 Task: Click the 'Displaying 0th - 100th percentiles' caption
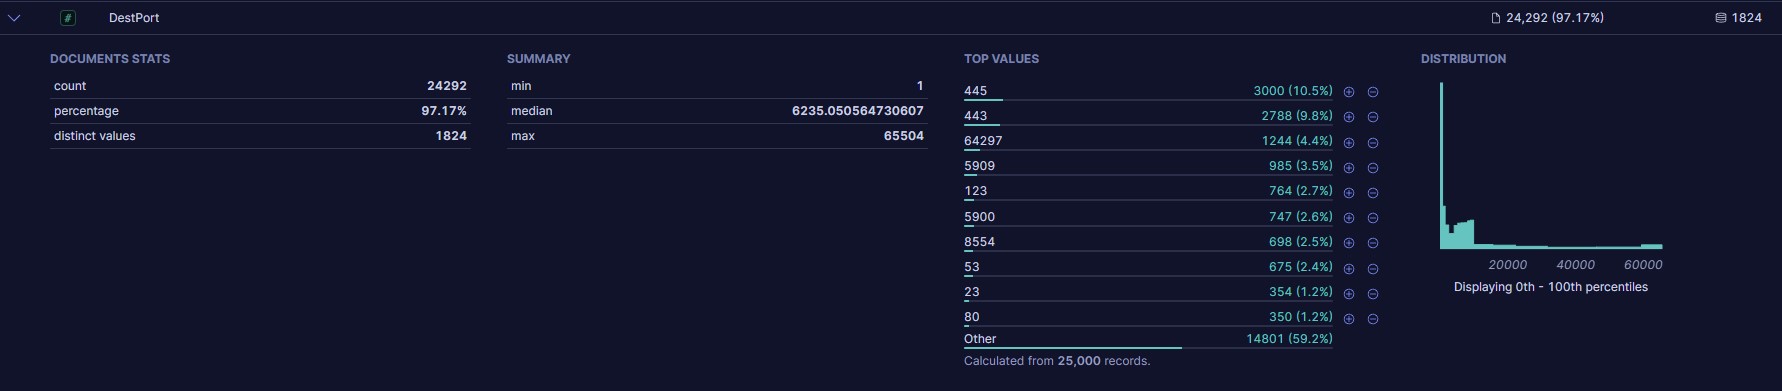click(1551, 287)
